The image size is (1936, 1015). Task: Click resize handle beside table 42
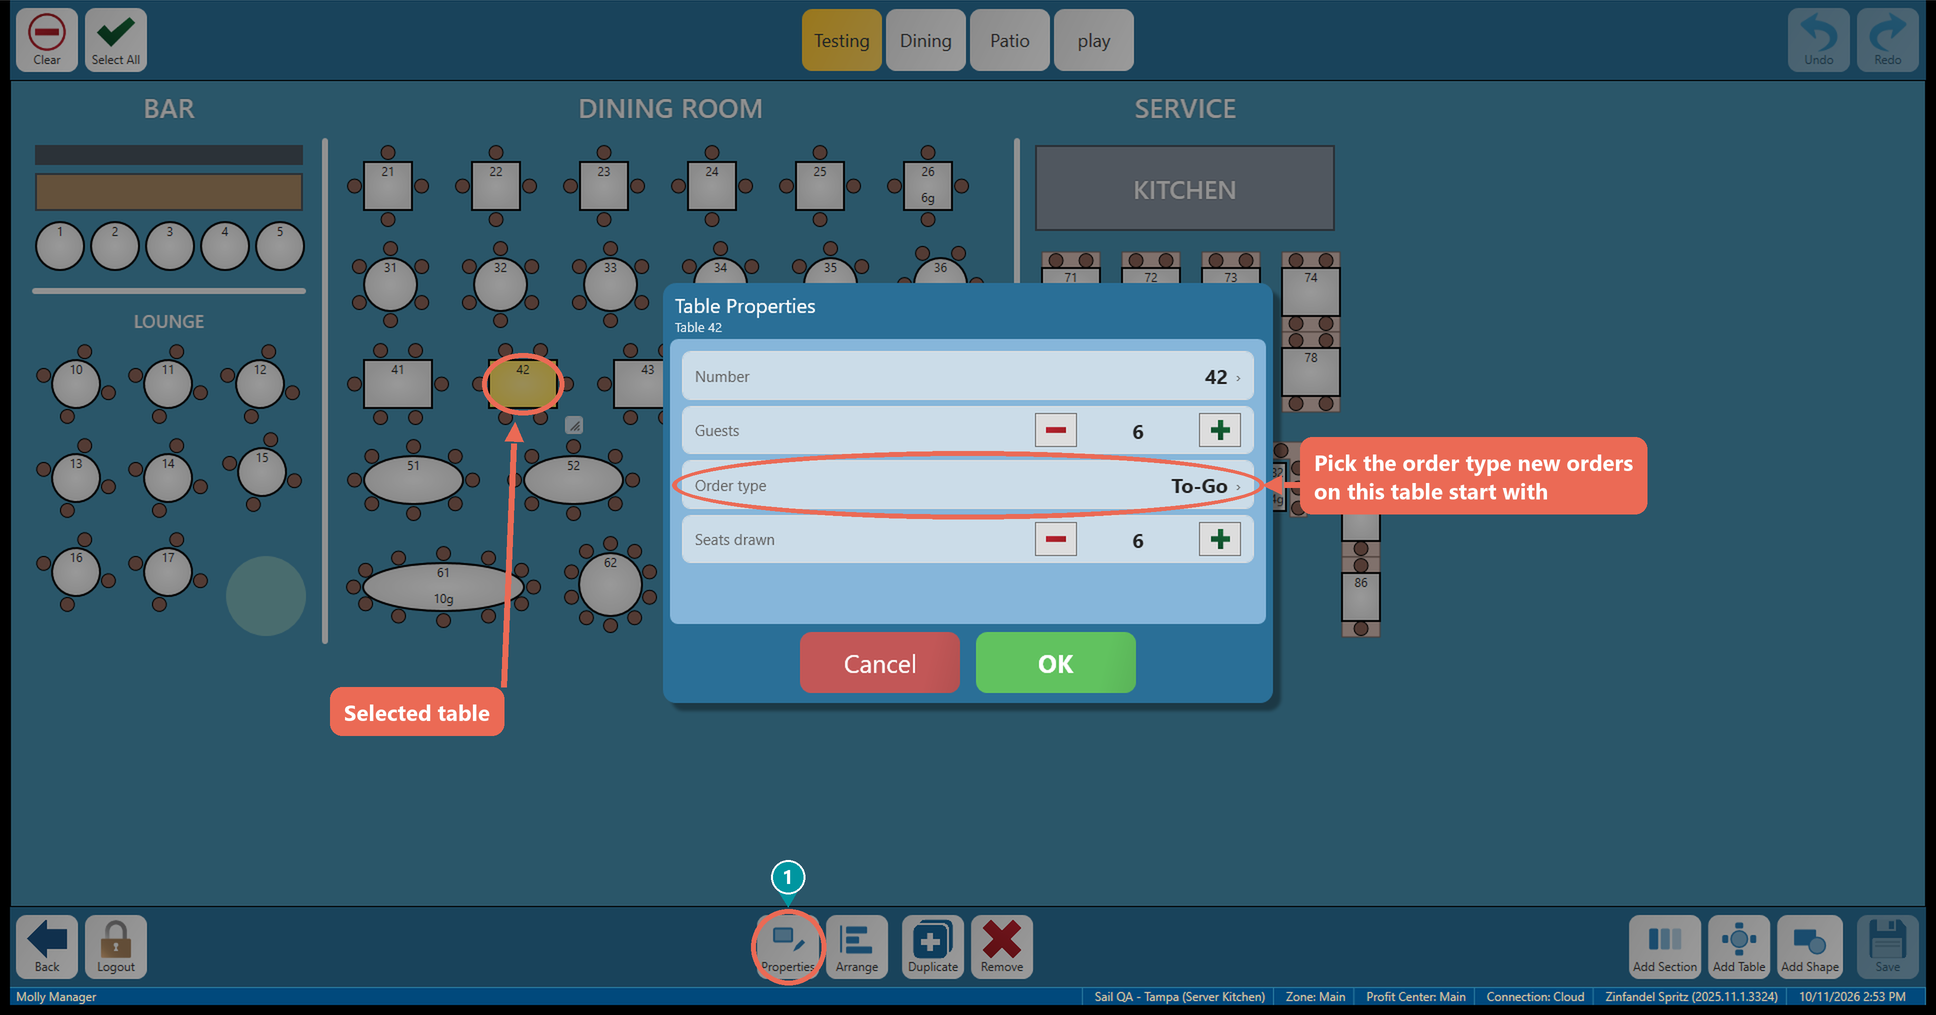574,425
